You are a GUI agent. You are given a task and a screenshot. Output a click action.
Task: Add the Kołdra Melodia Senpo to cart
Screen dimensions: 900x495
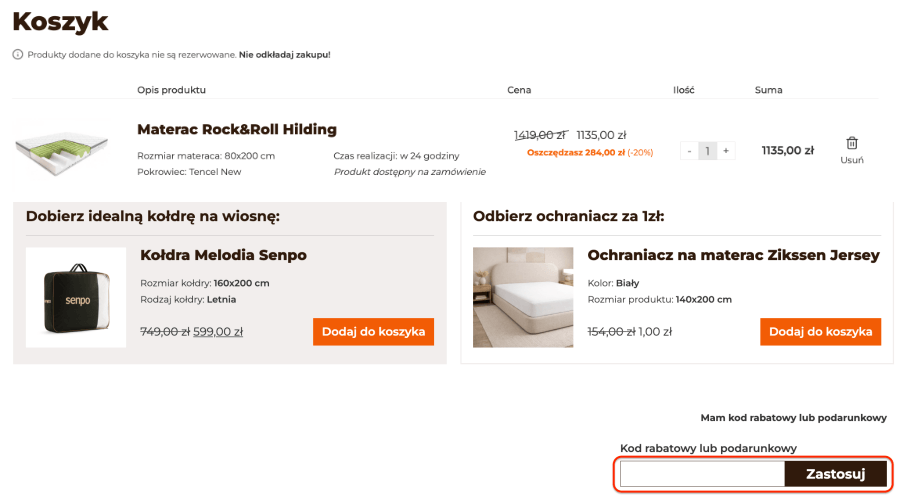pyautogui.click(x=373, y=332)
